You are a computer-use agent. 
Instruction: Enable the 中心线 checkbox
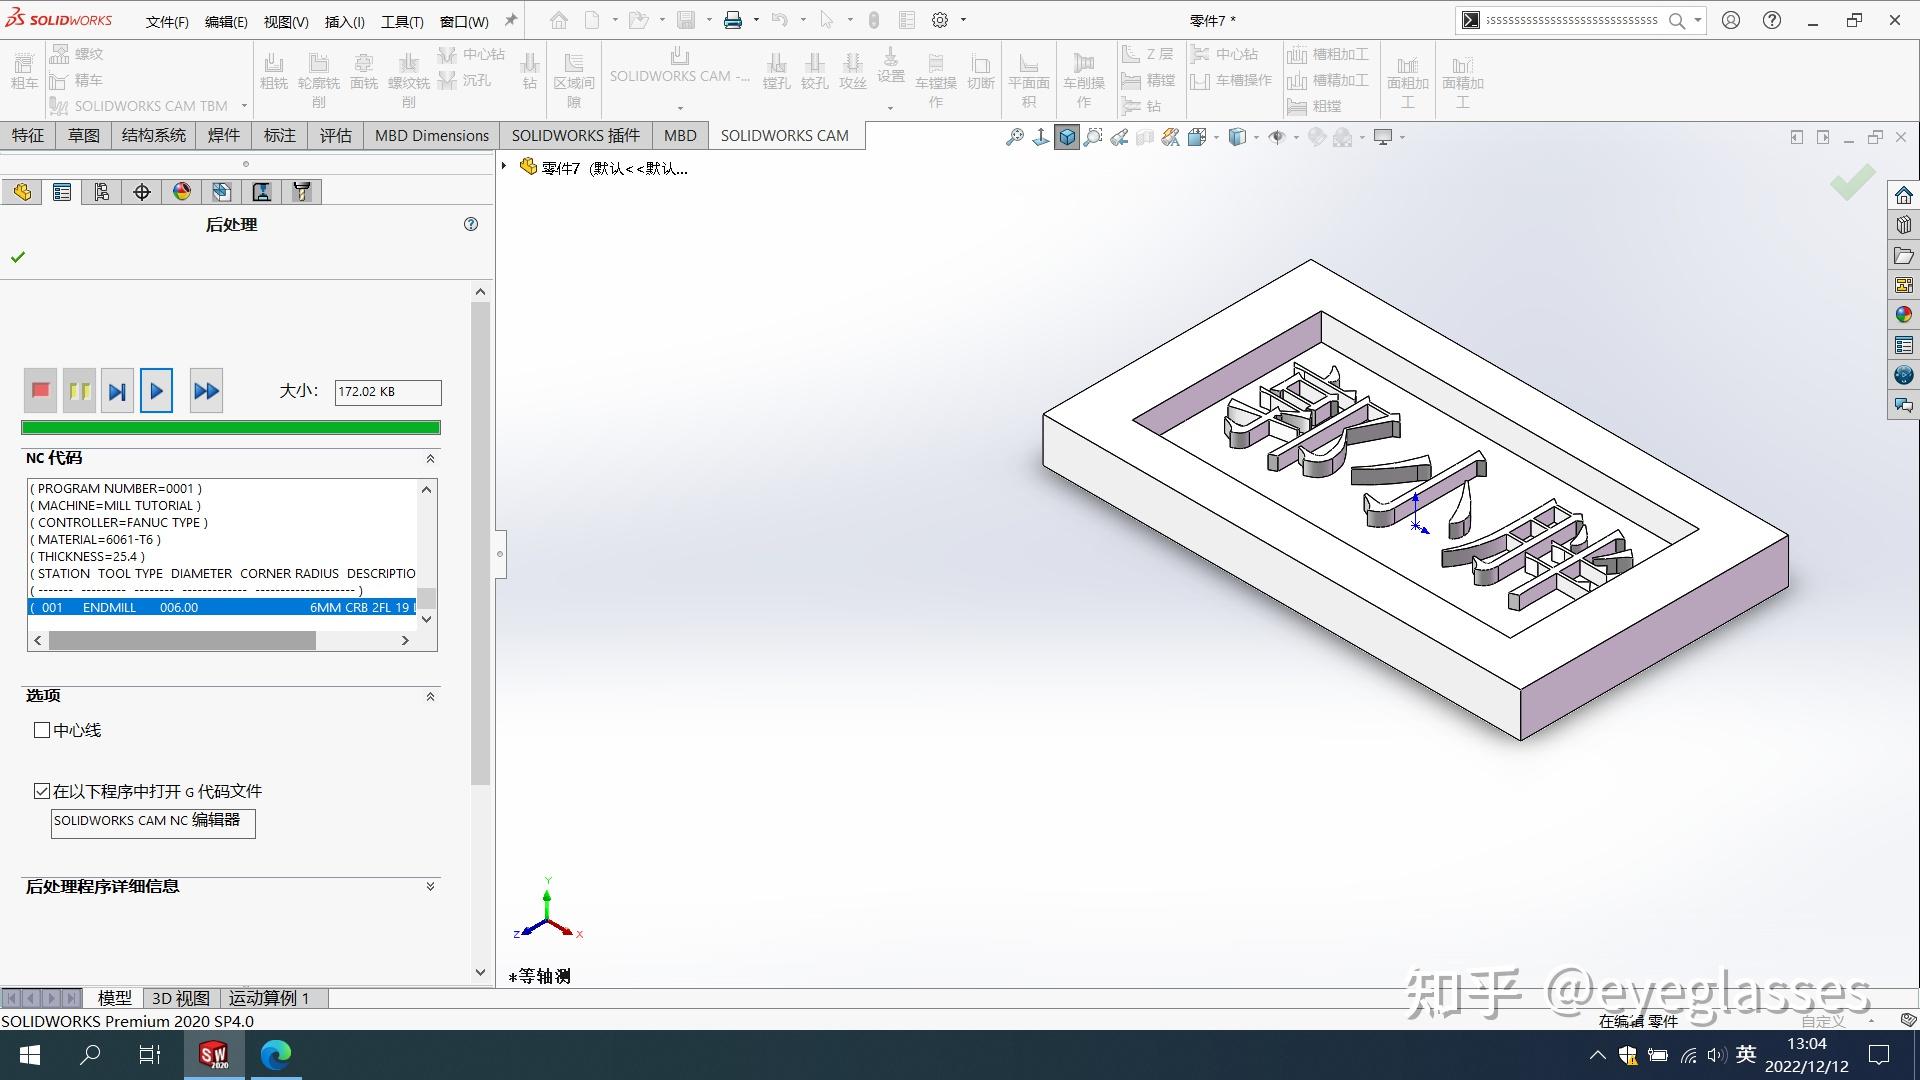pyautogui.click(x=42, y=730)
